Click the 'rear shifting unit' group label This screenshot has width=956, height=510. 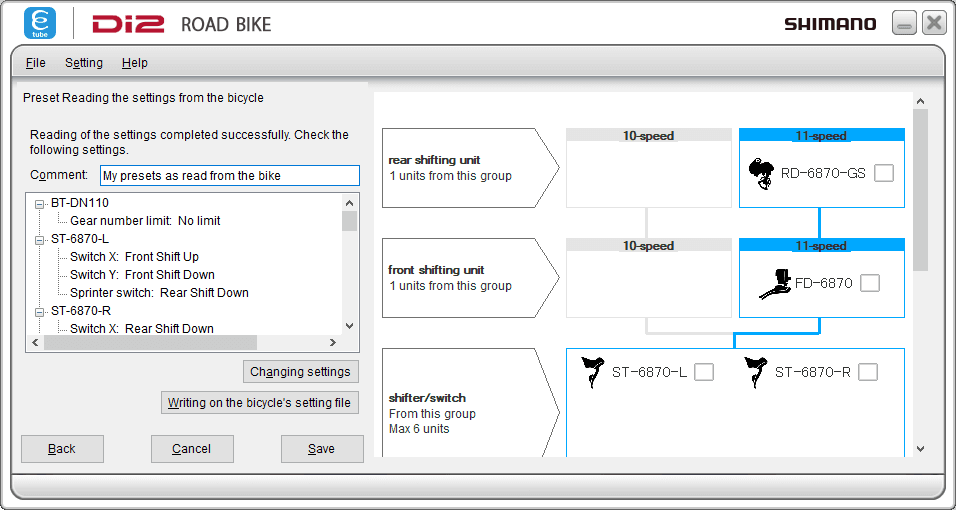point(434,160)
